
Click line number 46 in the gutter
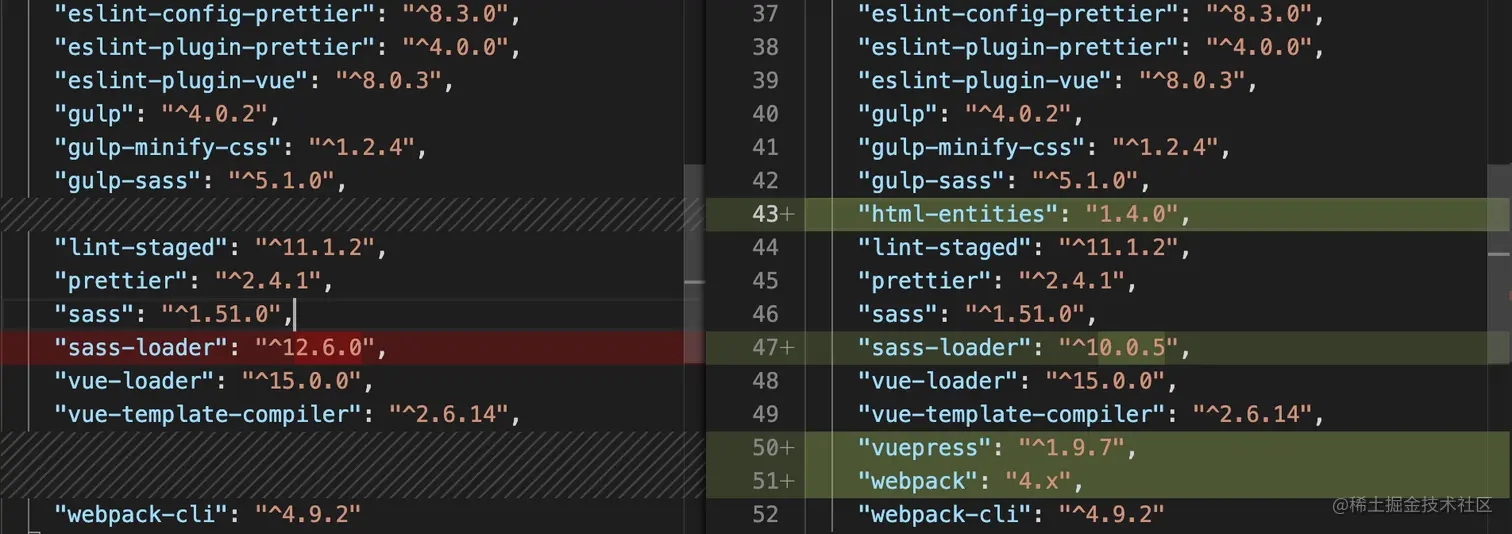[765, 314]
